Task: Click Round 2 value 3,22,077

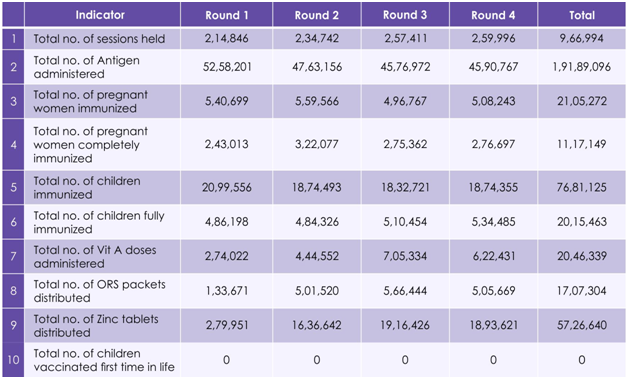Action: click(x=317, y=144)
